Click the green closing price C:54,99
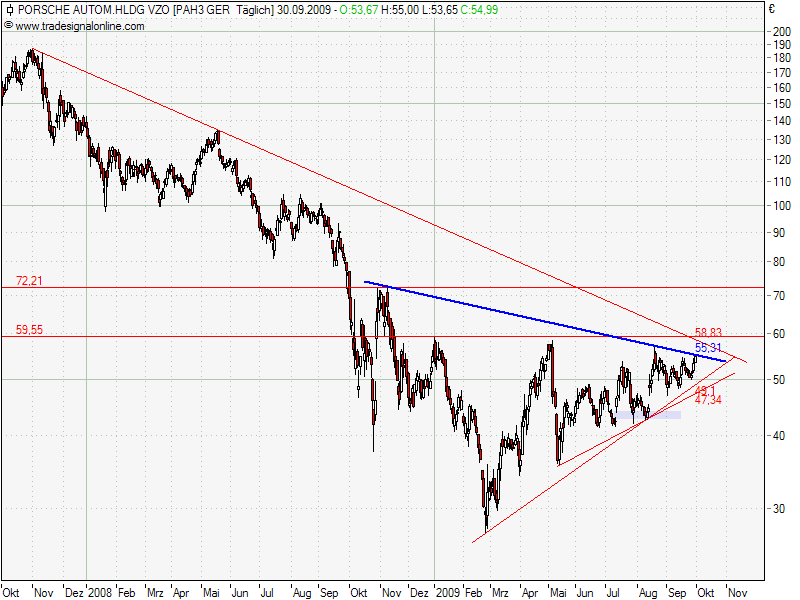 [477, 10]
